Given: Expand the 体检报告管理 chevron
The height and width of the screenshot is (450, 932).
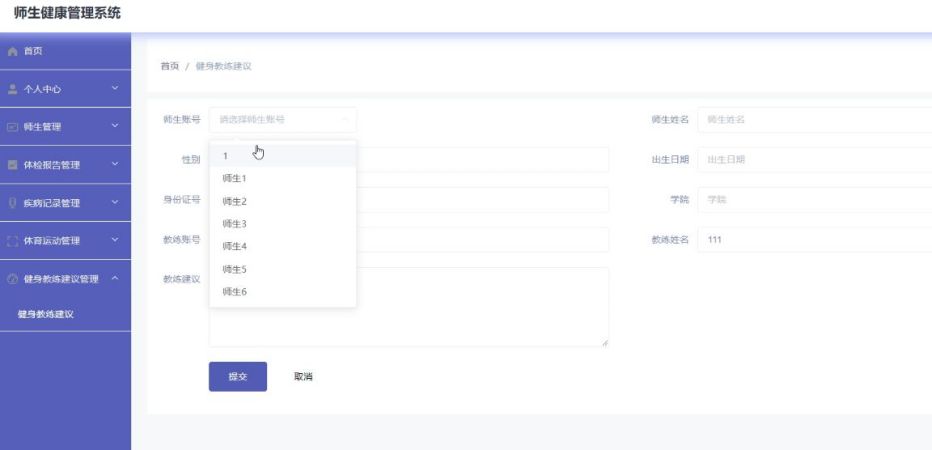Looking at the screenshot, I should tap(115, 165).
